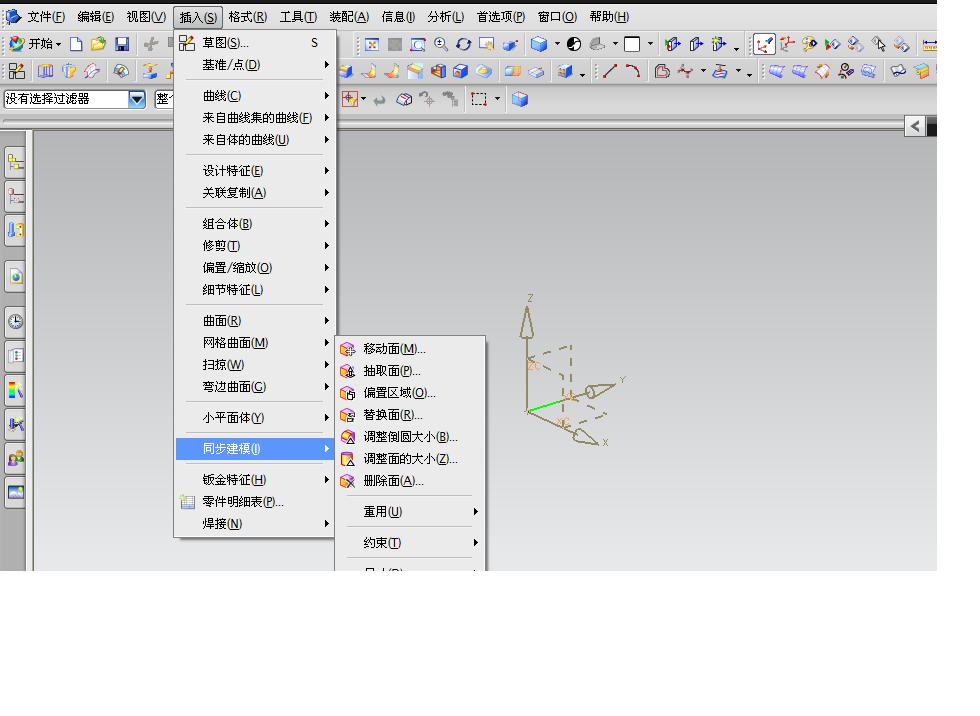Click the snap point crosshair icon

coord(349,99)
